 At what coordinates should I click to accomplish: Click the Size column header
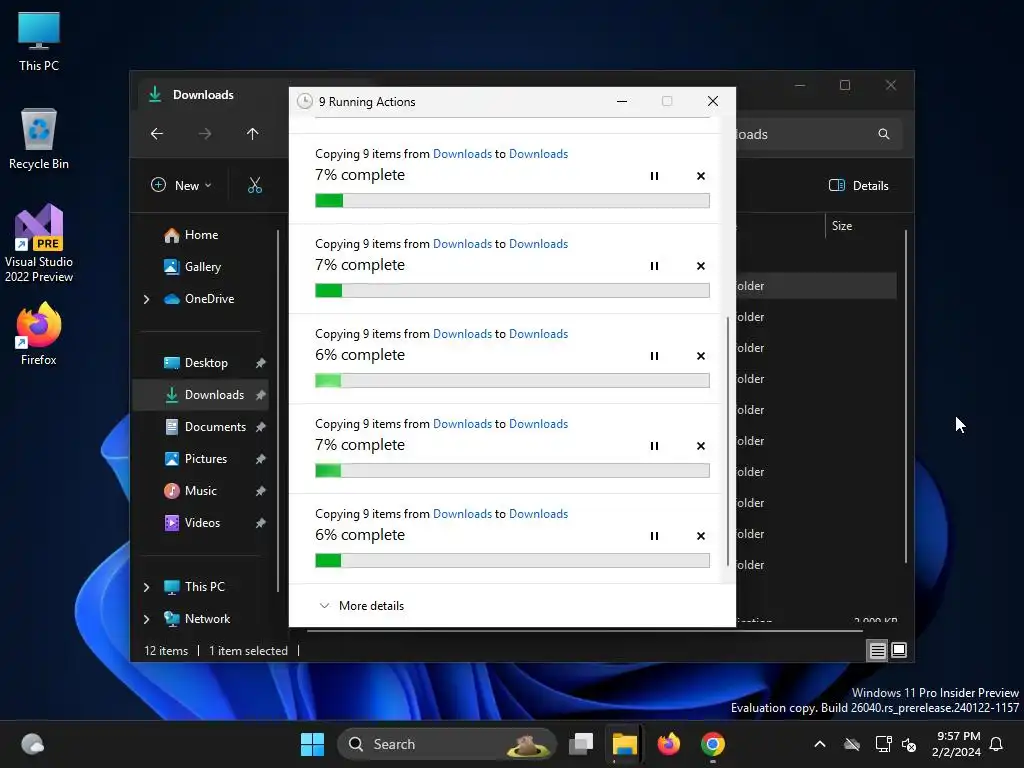point(842,226)
